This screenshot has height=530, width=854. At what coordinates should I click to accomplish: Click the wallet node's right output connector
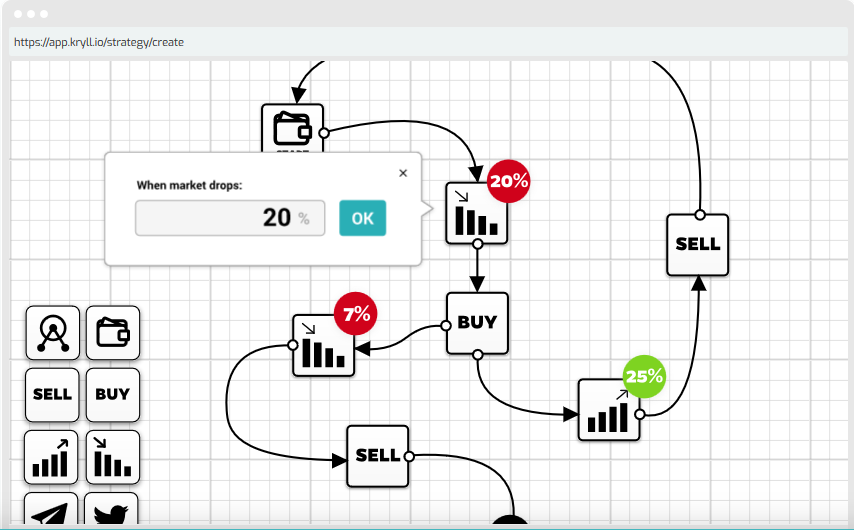tap(324, 132)
